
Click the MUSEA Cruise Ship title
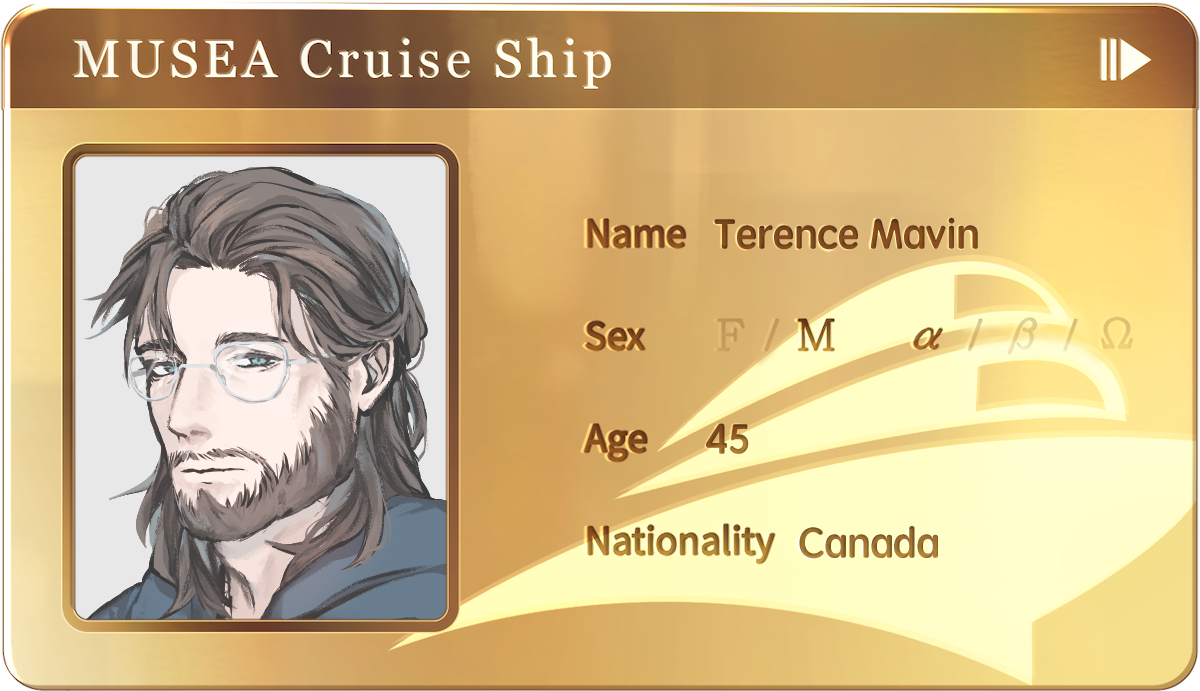coord(342,60)
